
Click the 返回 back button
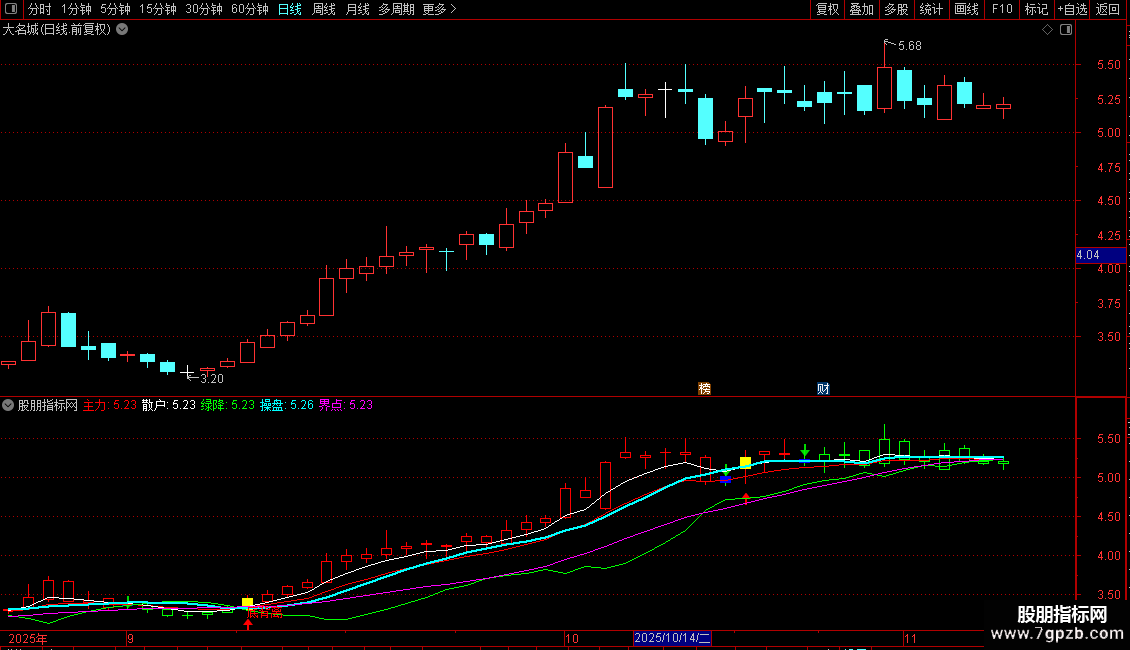[1108, 9]
